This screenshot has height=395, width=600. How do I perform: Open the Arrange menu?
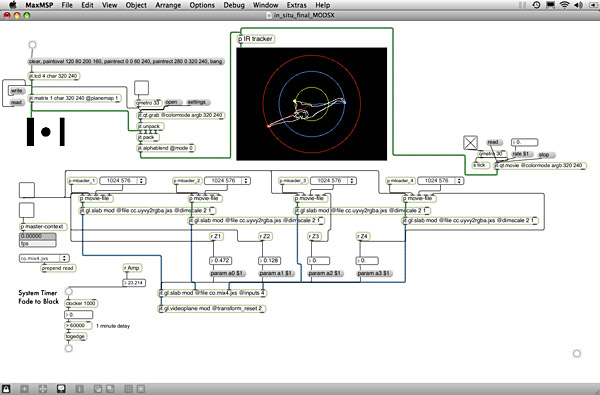click(168, 5)
